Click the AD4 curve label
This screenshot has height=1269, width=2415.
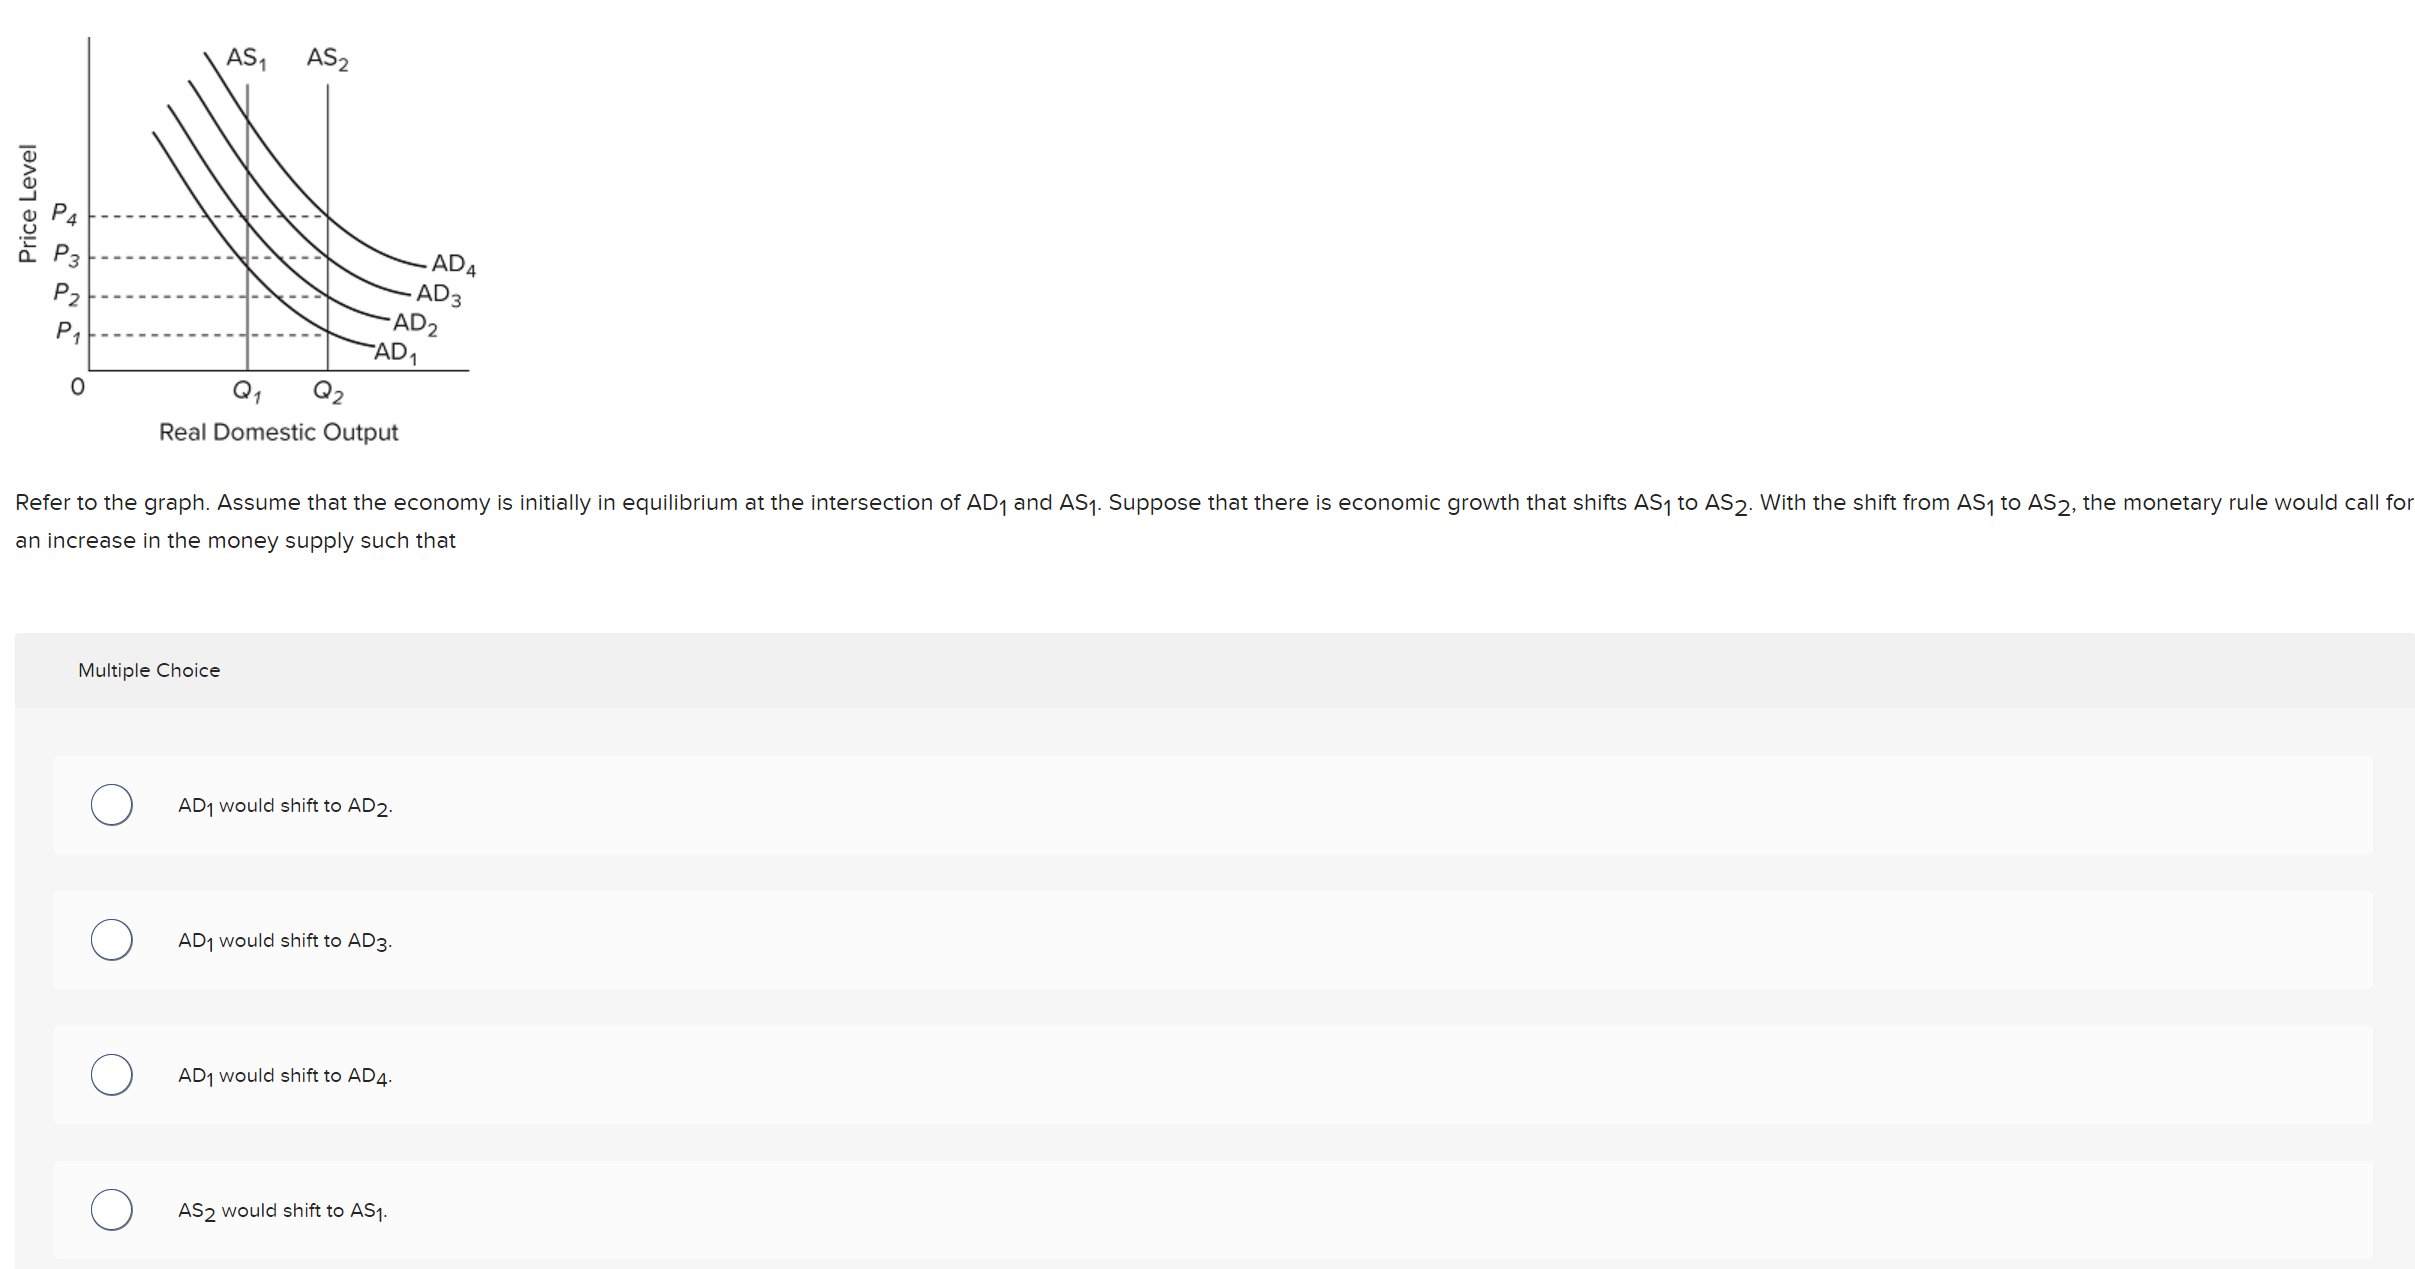tap(454, 264)
